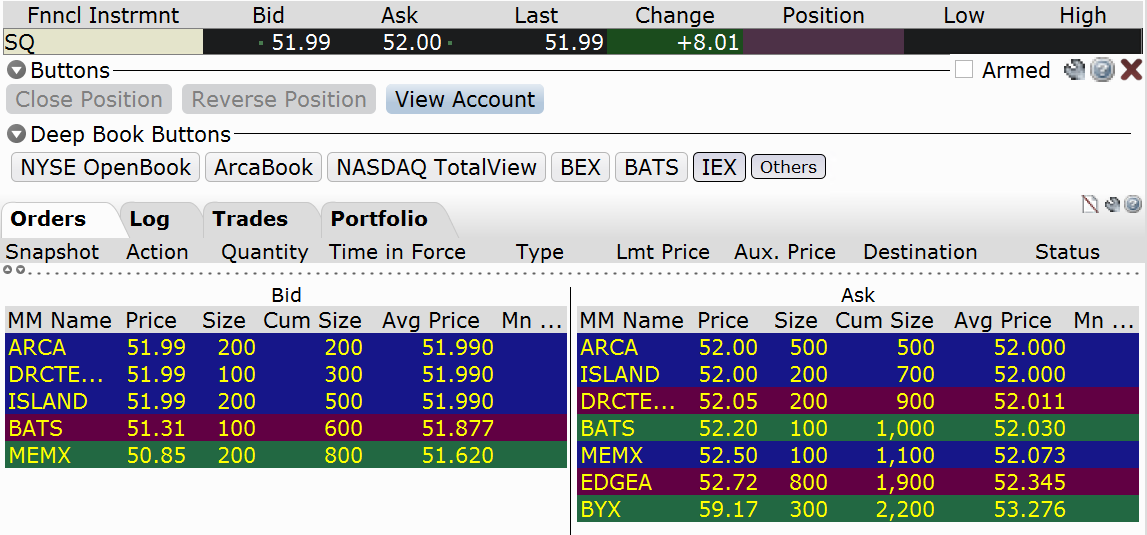Screen dimensions: 1147x535
Task: Open the Portfolio tab
Action: pyautogui.click(x=379, y=219)
